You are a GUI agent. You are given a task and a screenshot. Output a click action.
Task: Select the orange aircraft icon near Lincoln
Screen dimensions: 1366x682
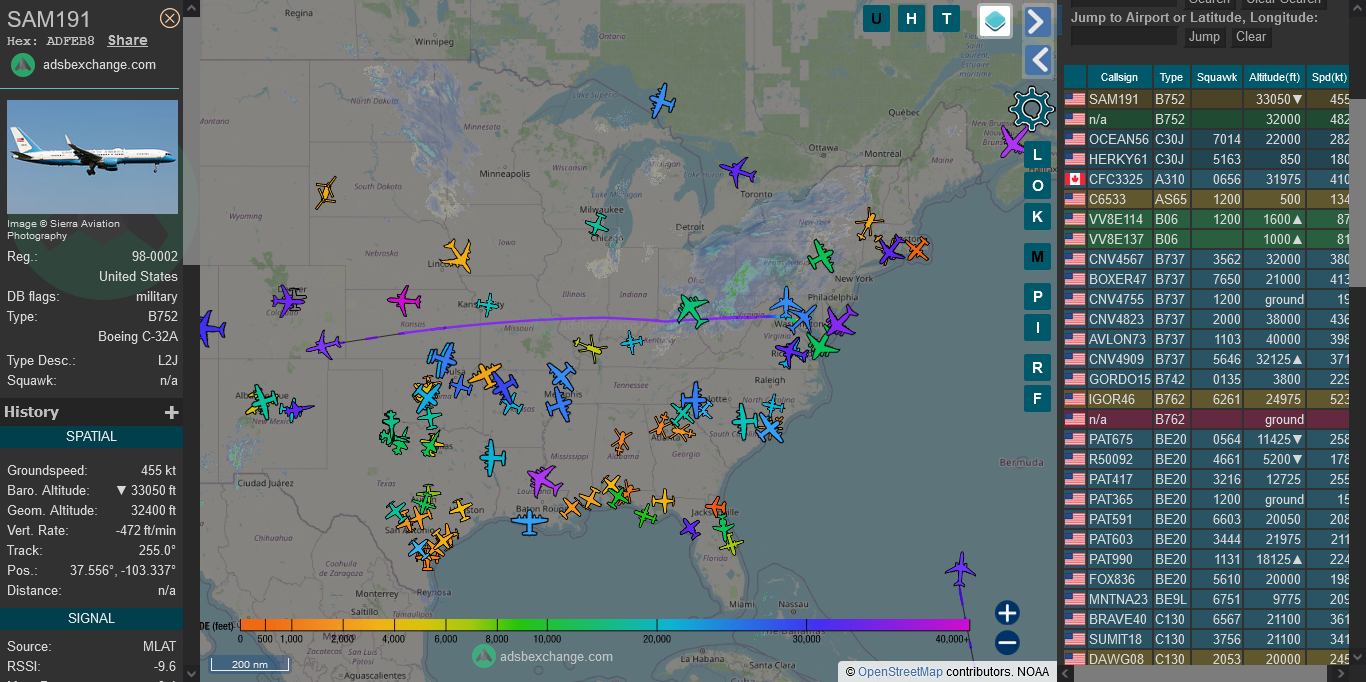tap(456, 255)
